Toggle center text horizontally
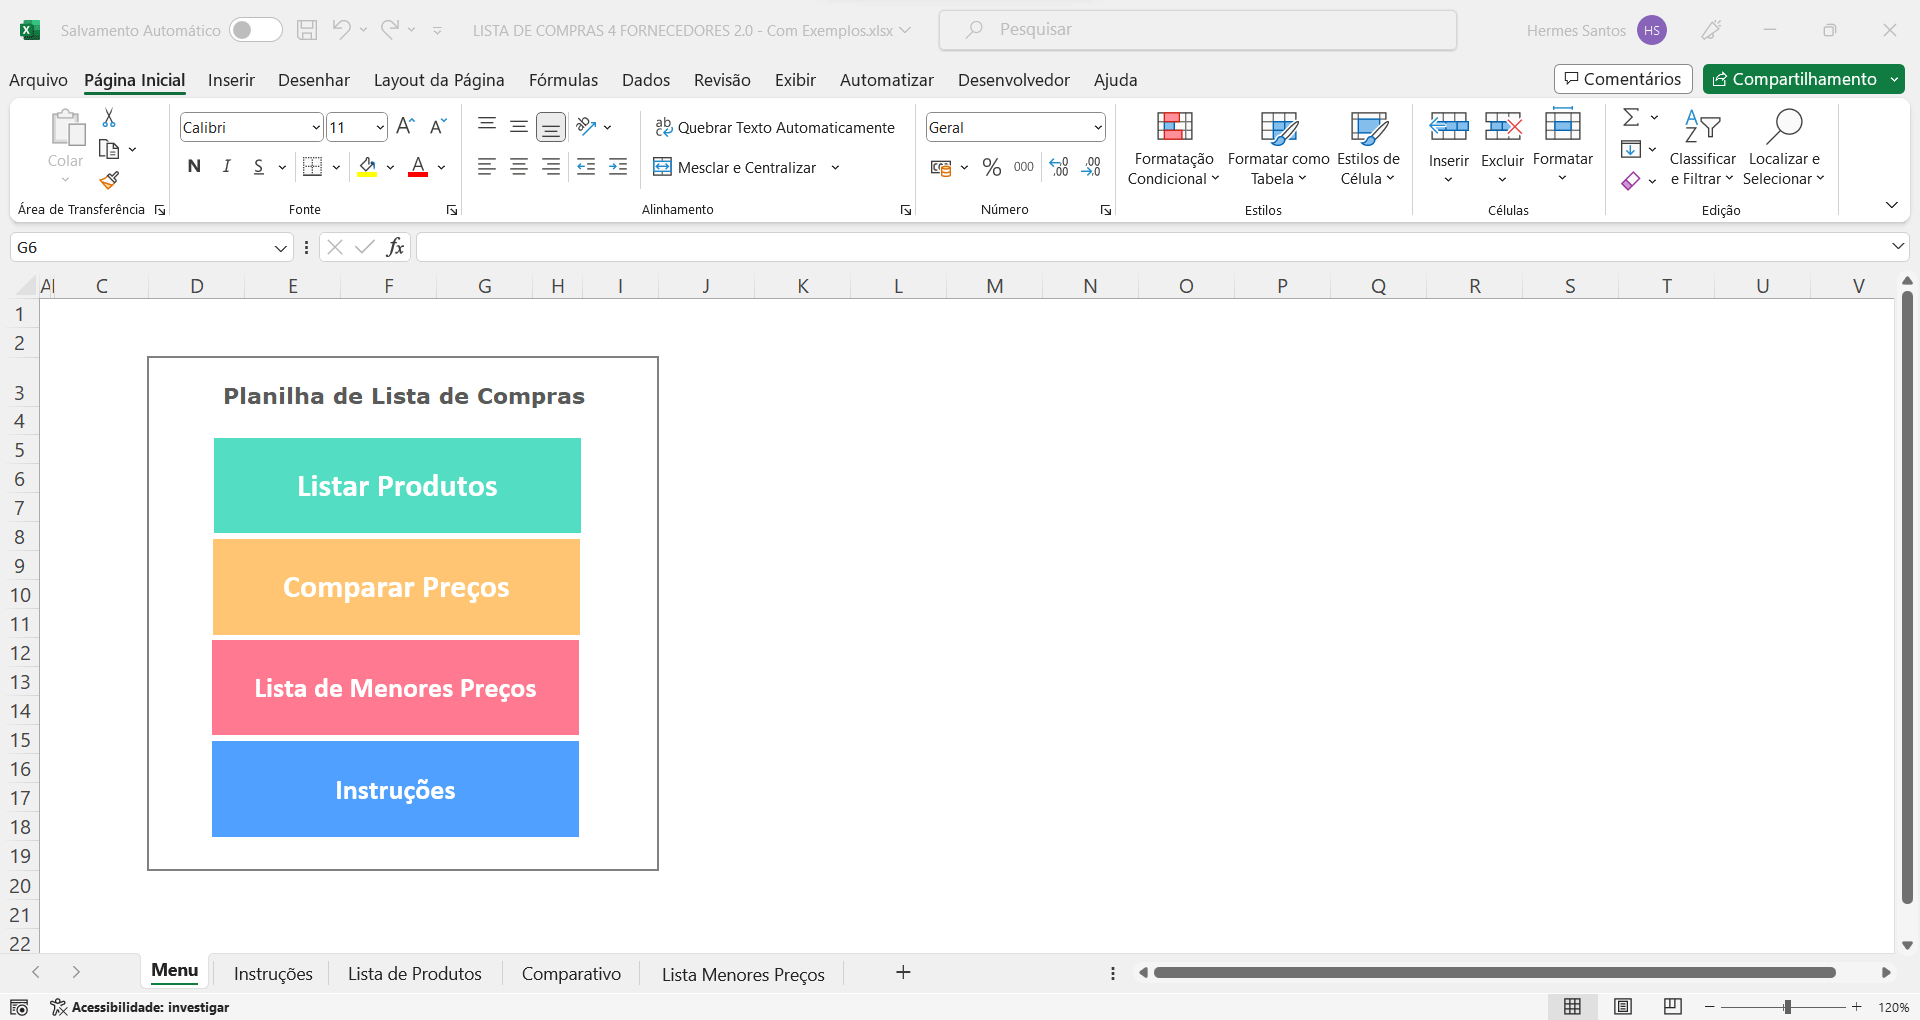This screenshot has width=1920, height=1020. point(519,167)
